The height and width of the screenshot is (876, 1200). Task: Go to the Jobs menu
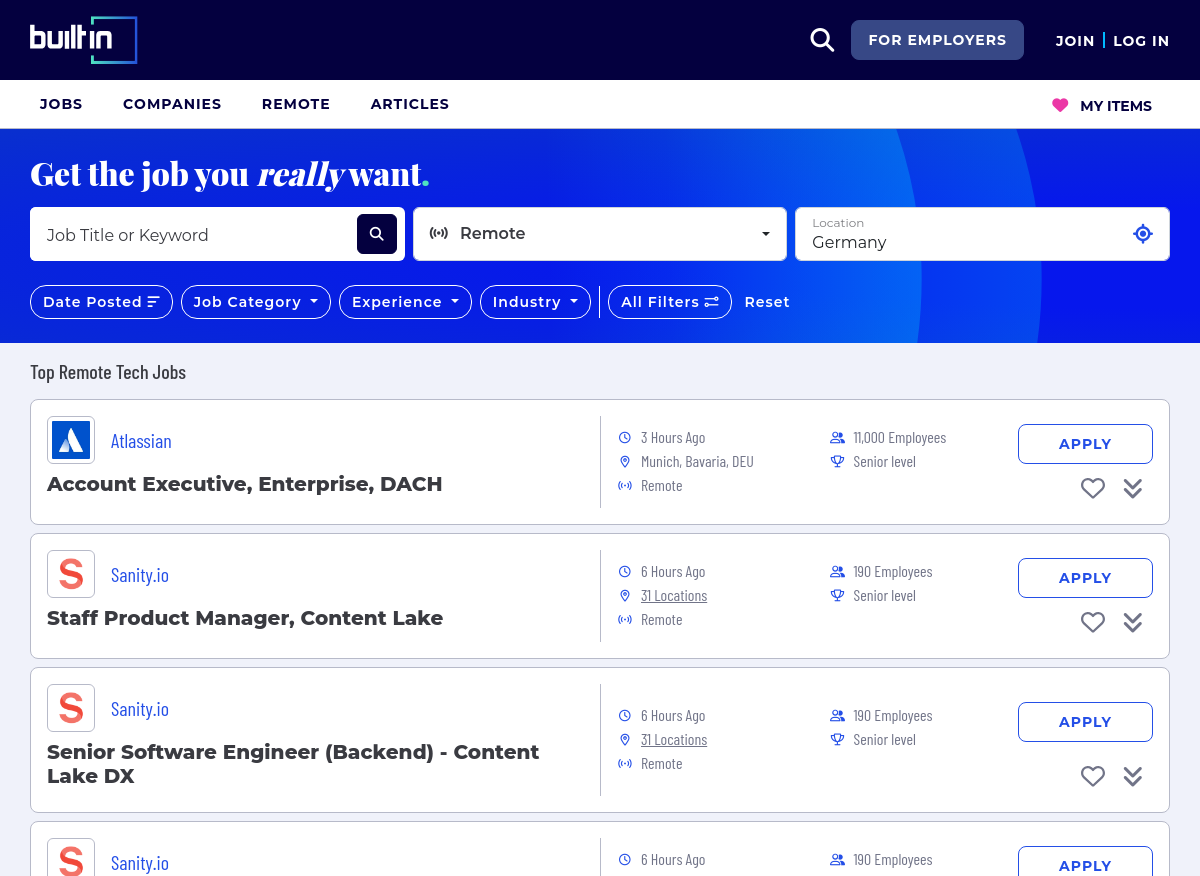tap(61, 104)
